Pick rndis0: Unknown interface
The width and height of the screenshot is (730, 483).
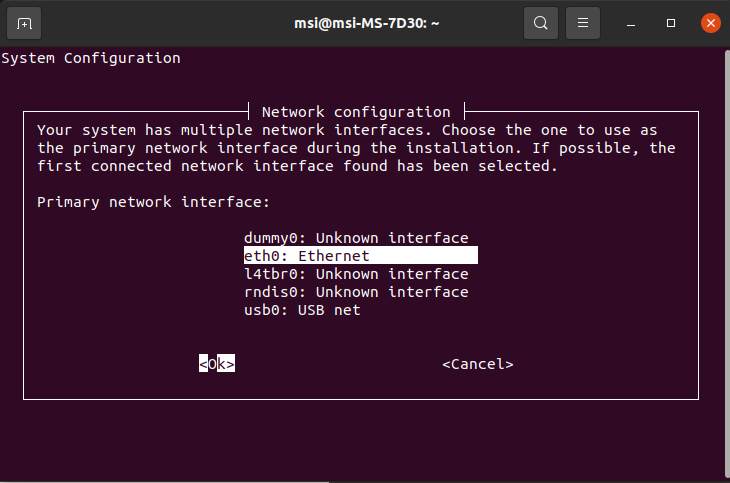click(x=356, y=292)
